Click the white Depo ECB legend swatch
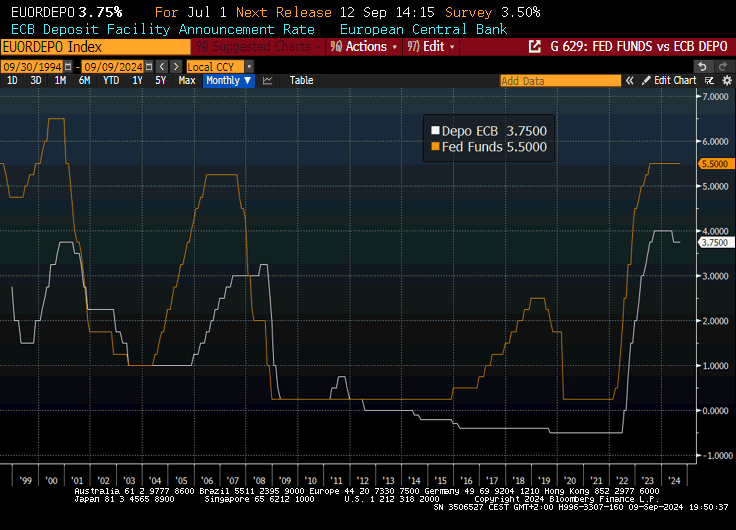The image size is (736, 530). click(435, 131)
